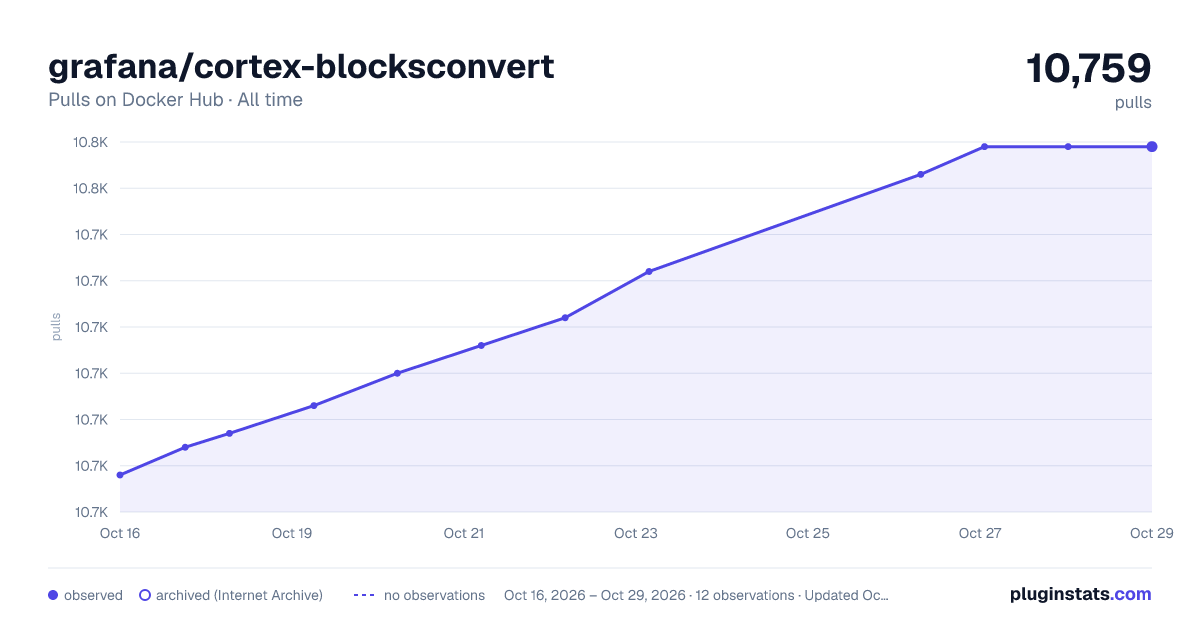Click the Oct 19 axis label

(x=292, y=533)
